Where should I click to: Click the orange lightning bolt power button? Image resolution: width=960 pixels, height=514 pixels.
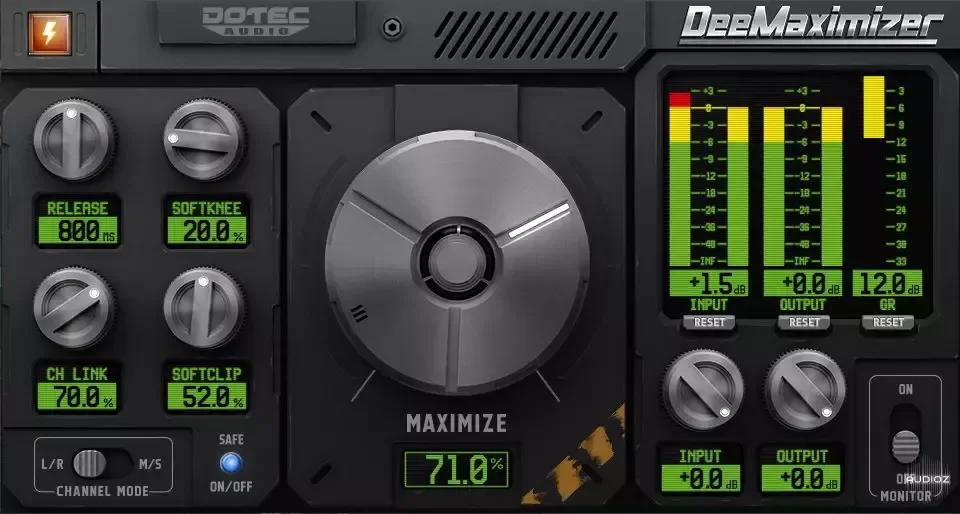point(50,34)
